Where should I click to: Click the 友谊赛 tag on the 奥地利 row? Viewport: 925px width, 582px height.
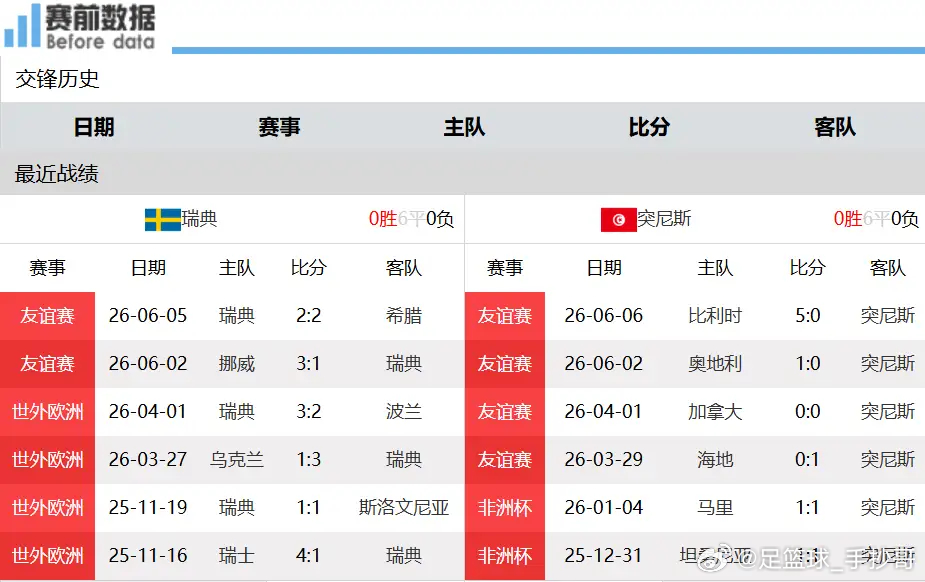(505, 364)
